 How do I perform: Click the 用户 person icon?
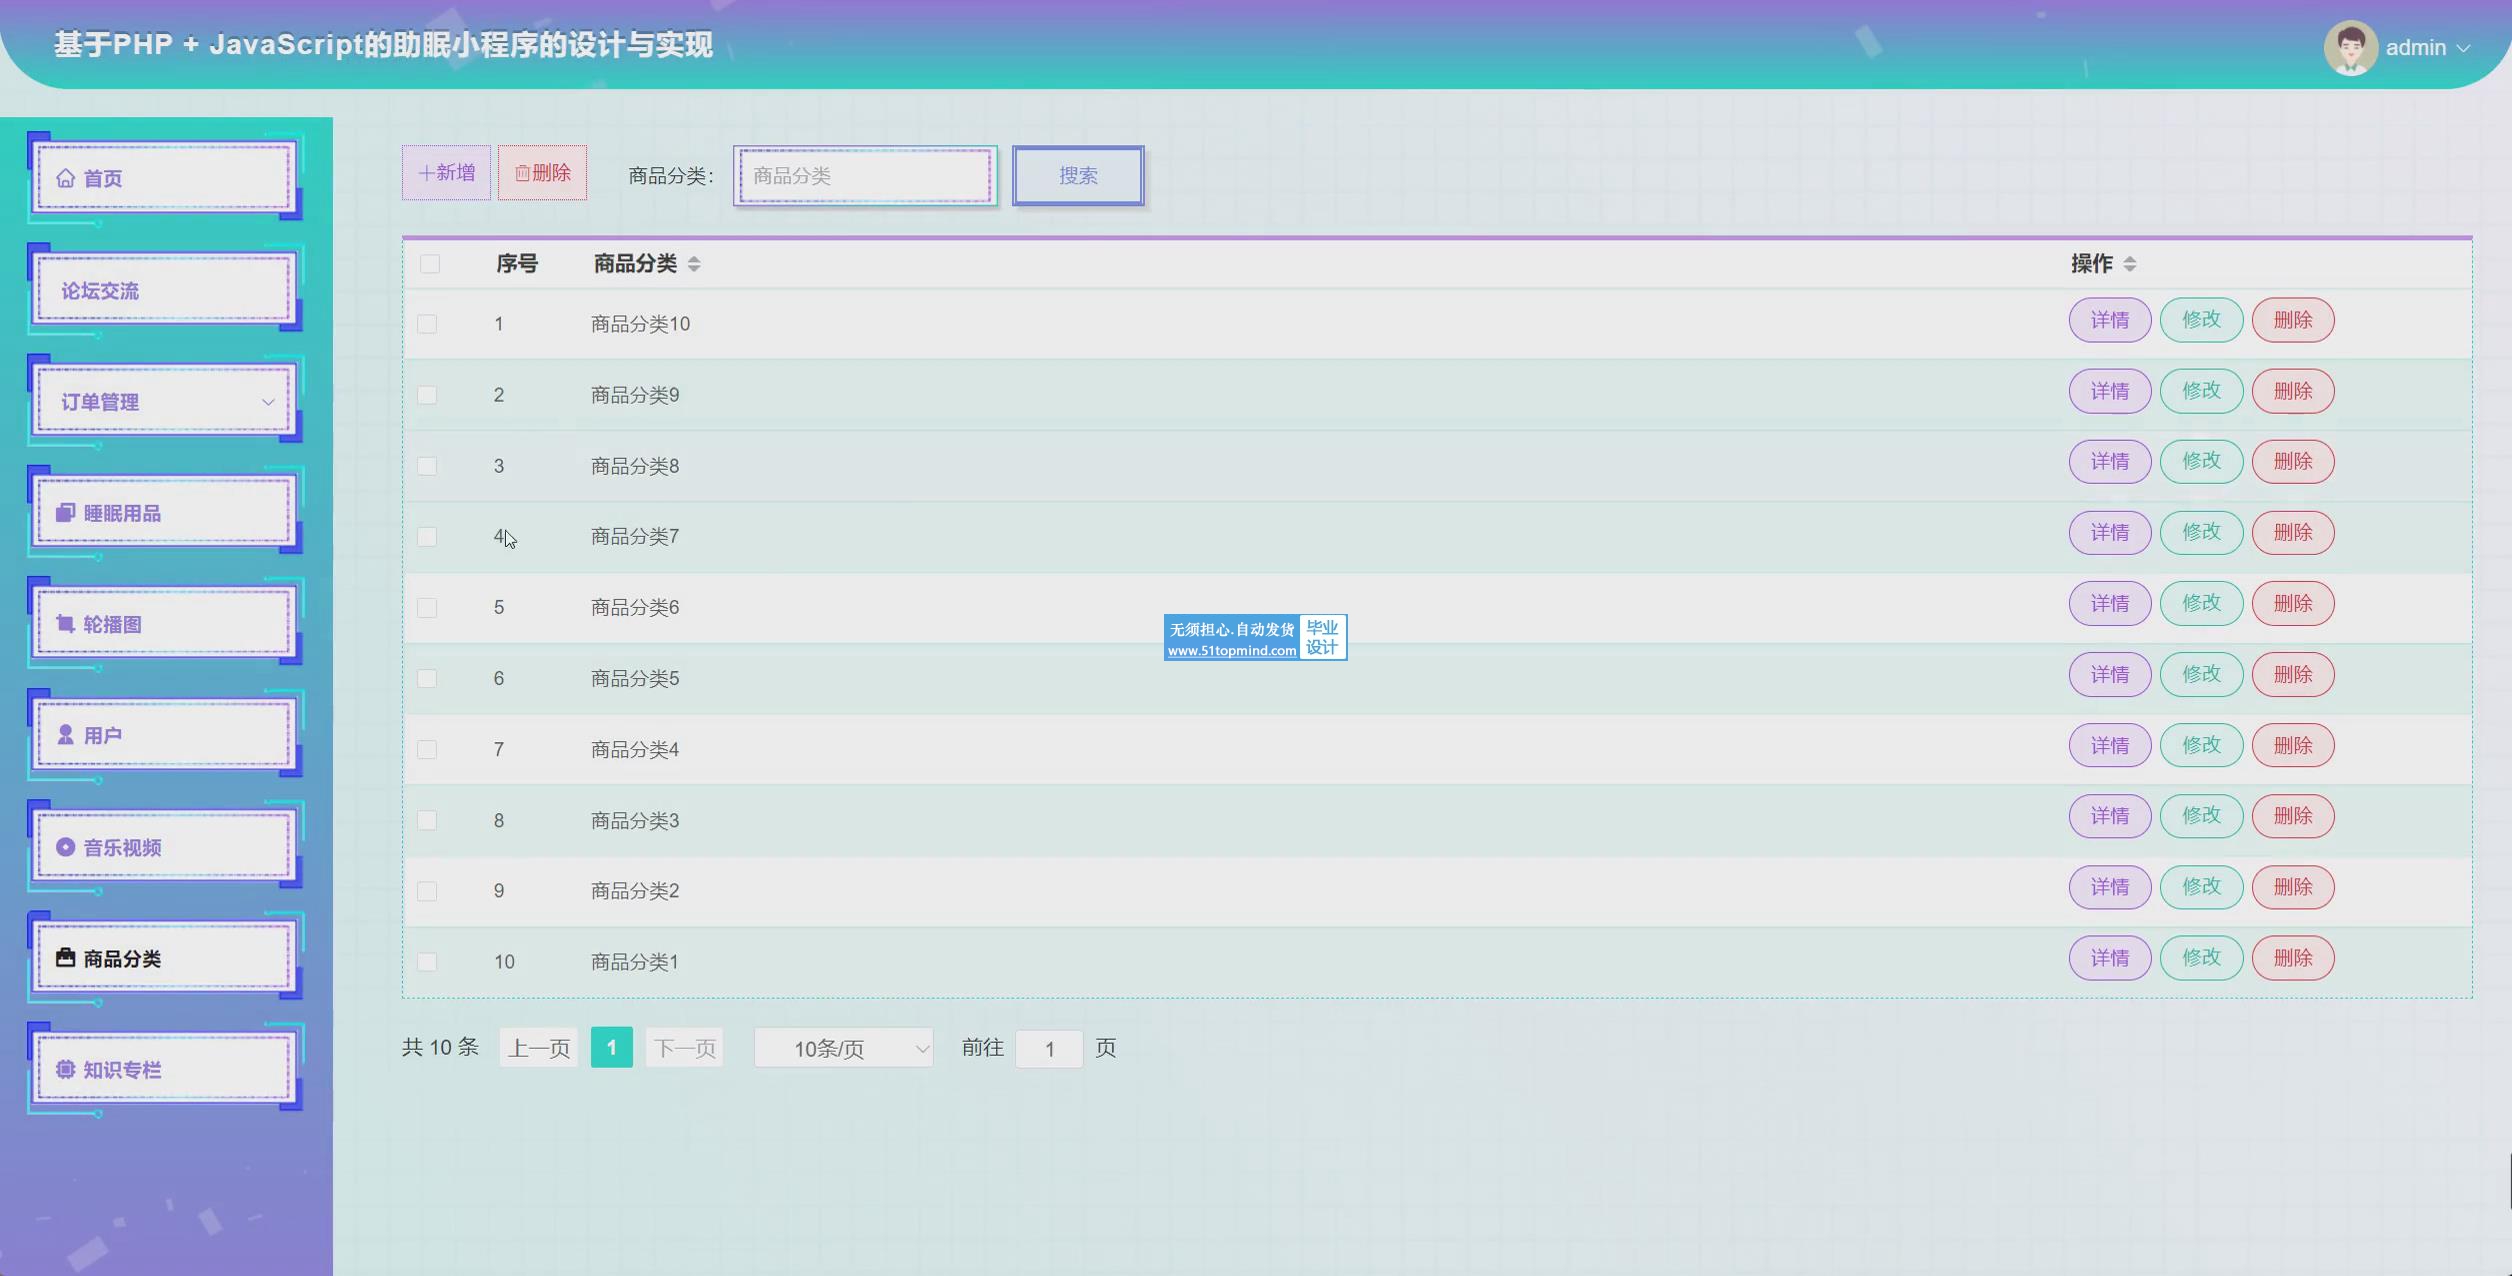coord(65,735)
